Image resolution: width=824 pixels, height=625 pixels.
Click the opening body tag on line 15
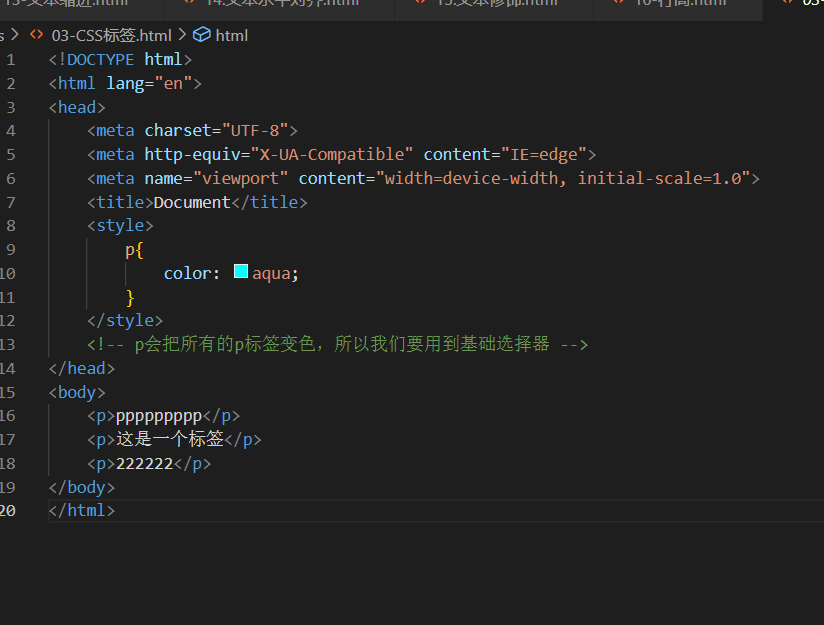pyautogui.click(x=77, y=393)
